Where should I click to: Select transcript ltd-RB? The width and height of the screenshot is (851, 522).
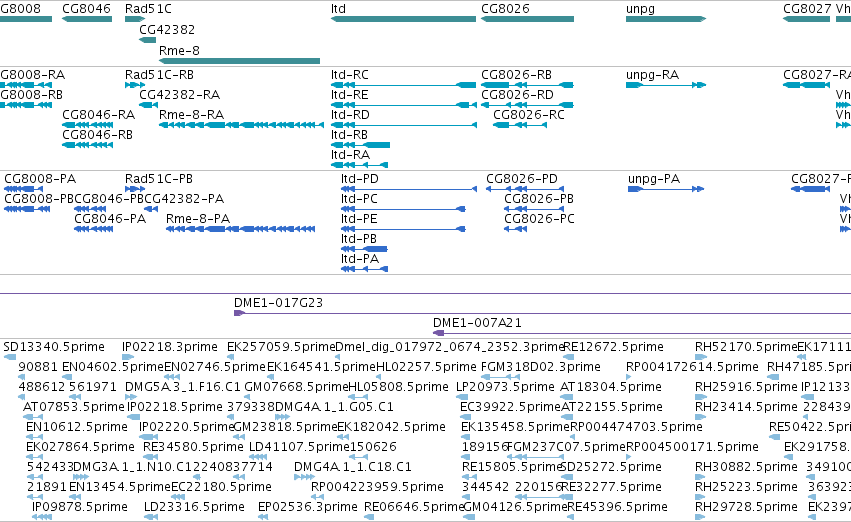(x=360, y=145)
